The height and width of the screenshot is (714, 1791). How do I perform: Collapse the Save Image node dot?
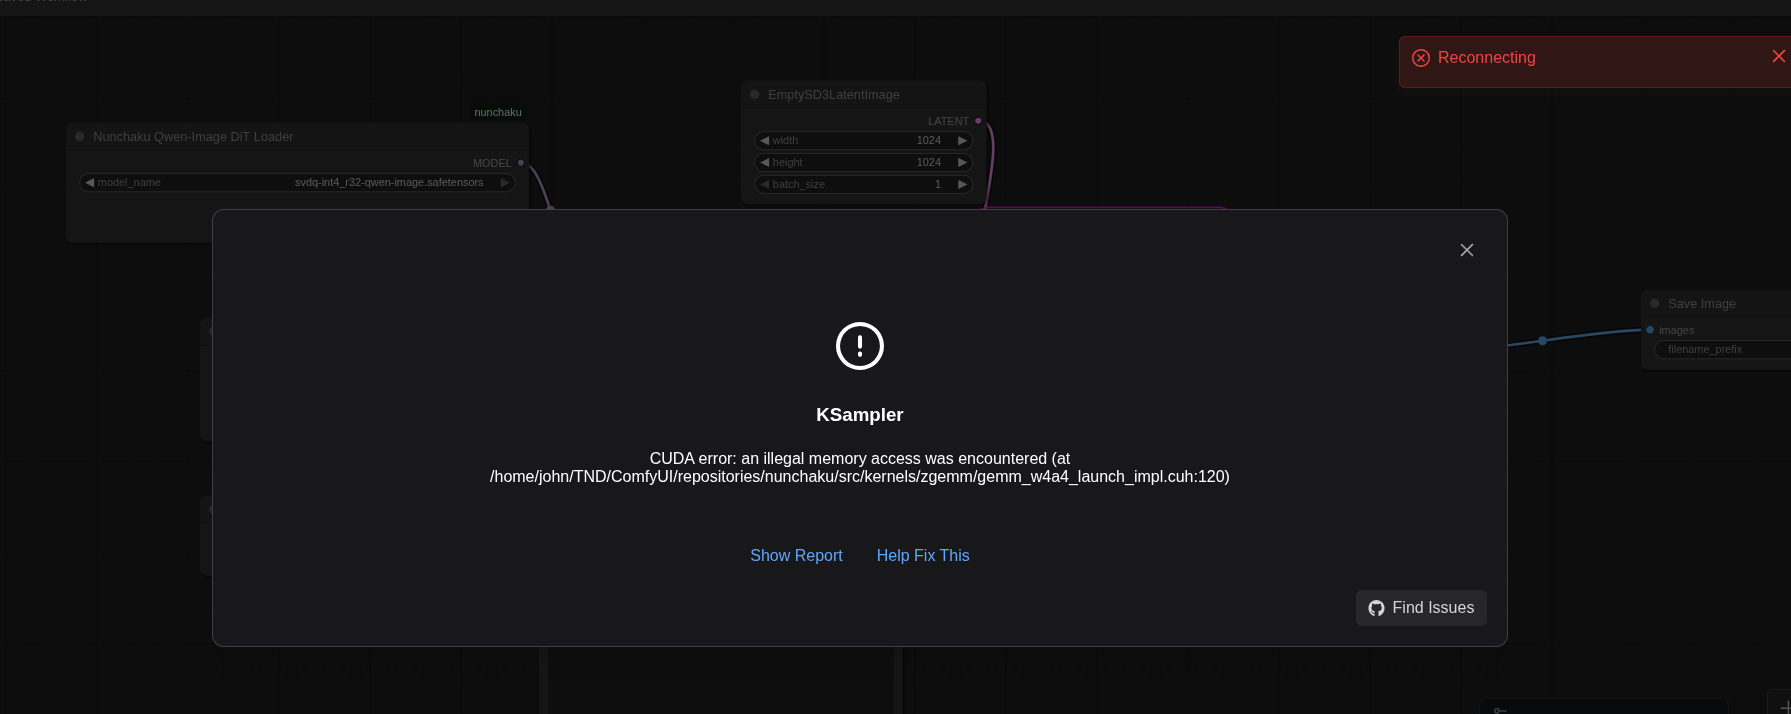(1655, 304)
